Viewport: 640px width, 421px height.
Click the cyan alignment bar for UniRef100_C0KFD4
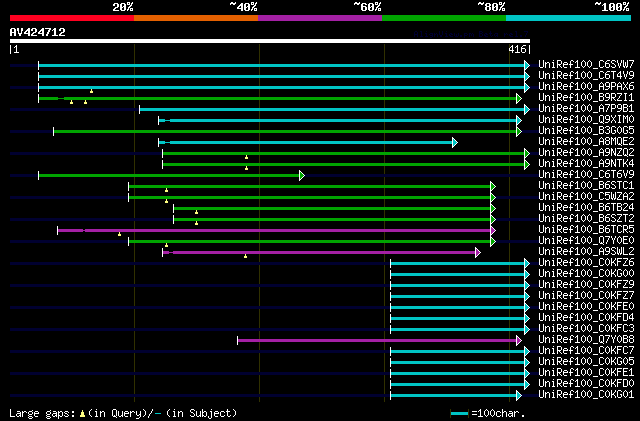pyautogui.click(x=458, y=319)
